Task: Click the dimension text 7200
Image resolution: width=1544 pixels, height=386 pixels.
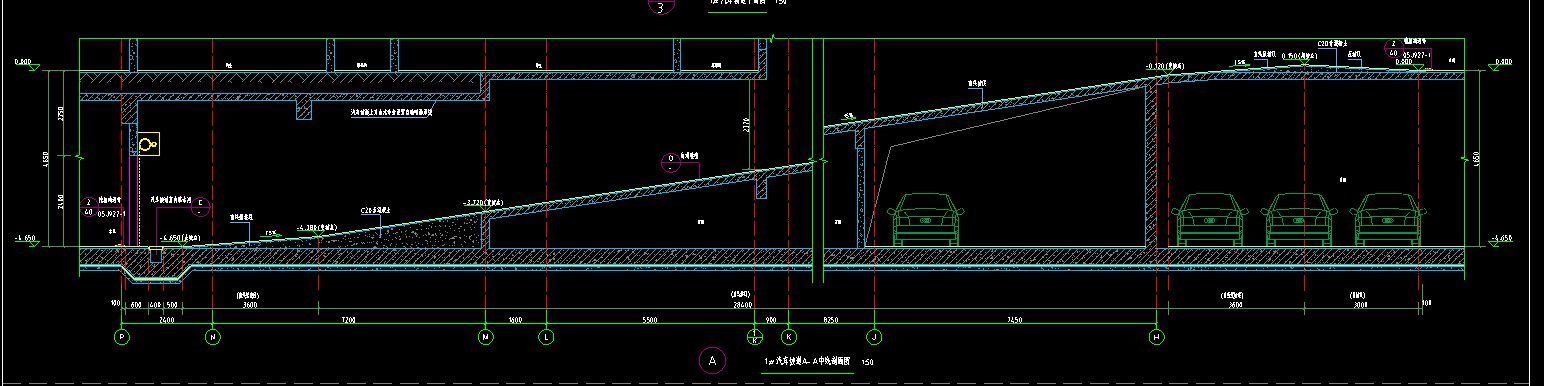Action: tap(349, 320)
